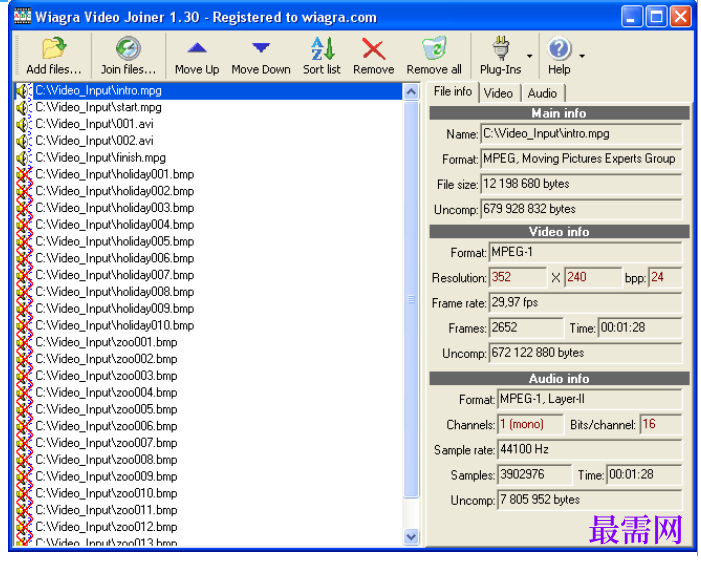
Task: Move selected file down in list
Action: click(261, 56)
